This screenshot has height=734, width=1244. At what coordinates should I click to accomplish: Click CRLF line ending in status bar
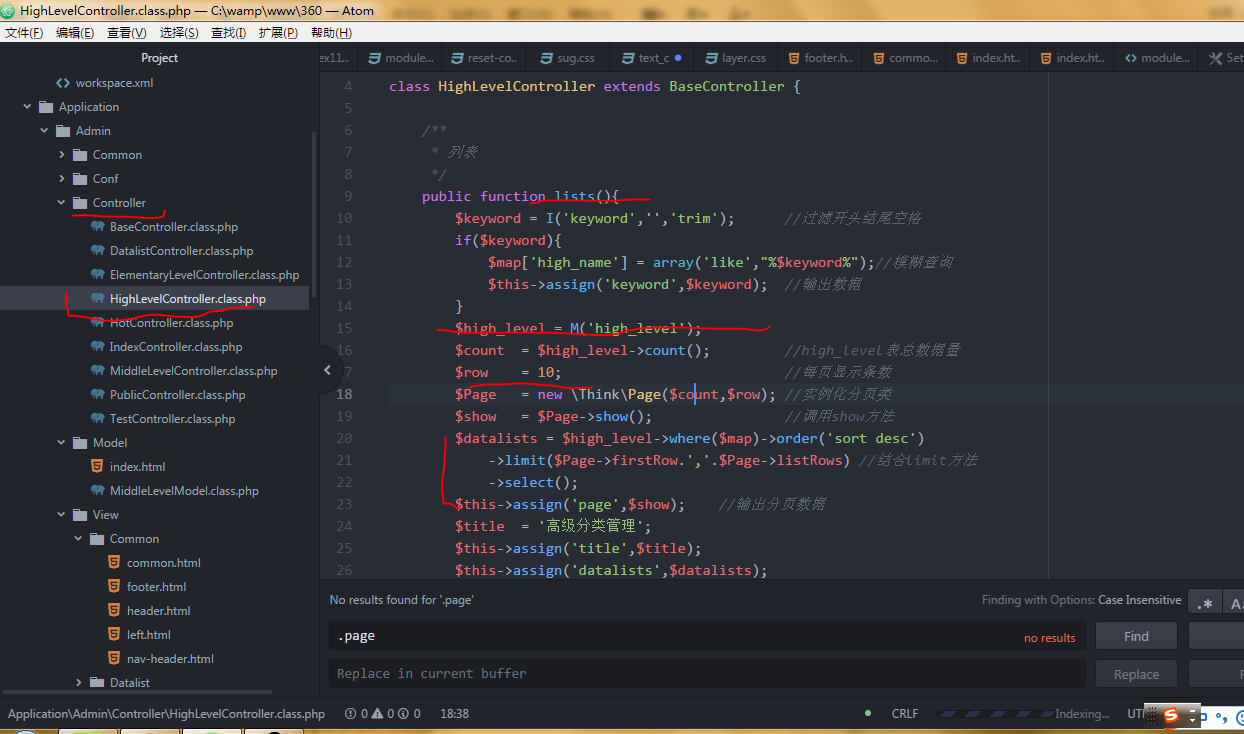click(905, 714)
